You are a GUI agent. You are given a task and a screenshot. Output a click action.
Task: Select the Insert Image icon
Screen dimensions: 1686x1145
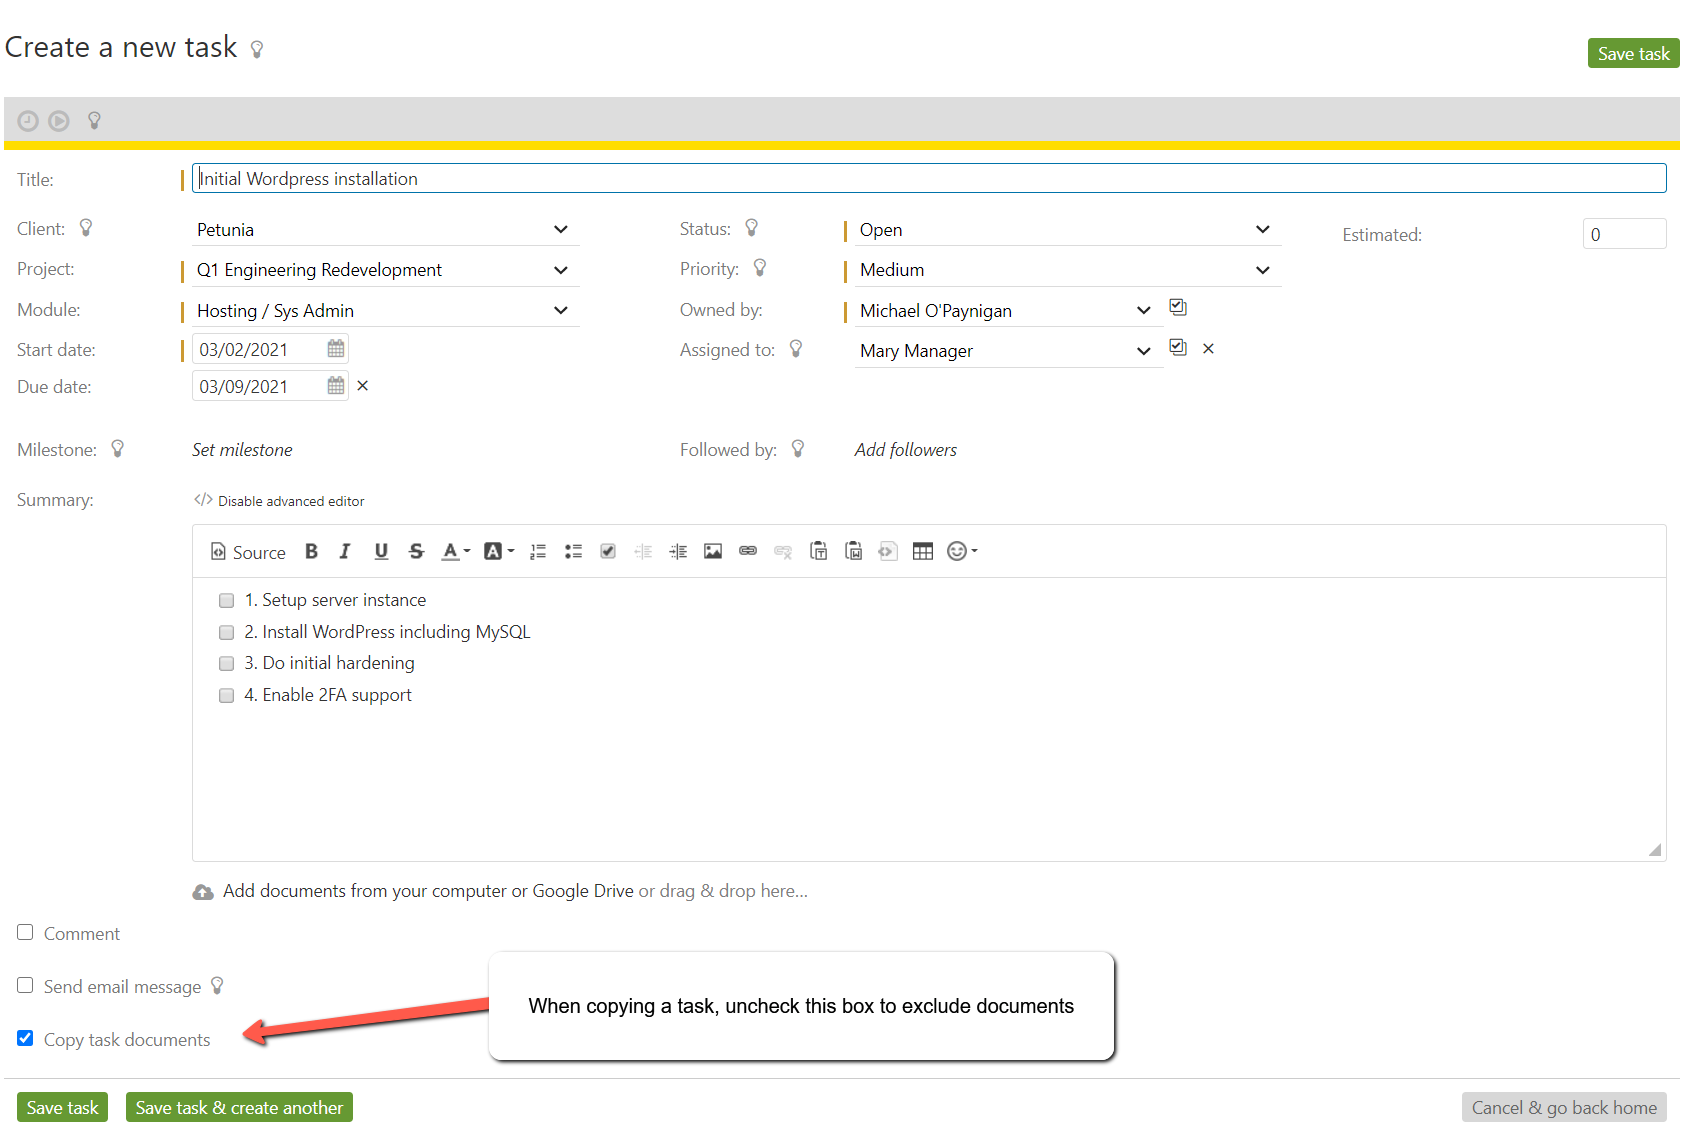[x=712, y=551]
